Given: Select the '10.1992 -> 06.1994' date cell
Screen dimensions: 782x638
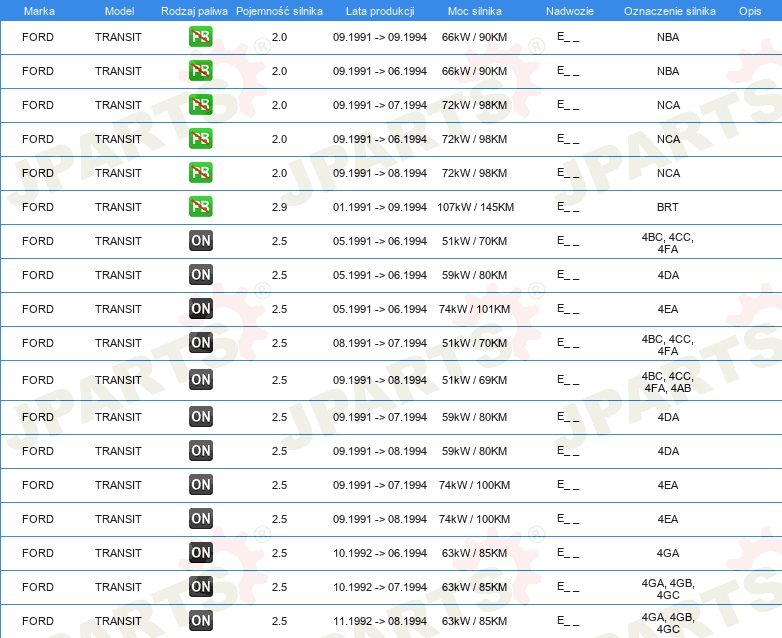Looking at the screenshot, I should pyautogui.click(x=380, y=553).
